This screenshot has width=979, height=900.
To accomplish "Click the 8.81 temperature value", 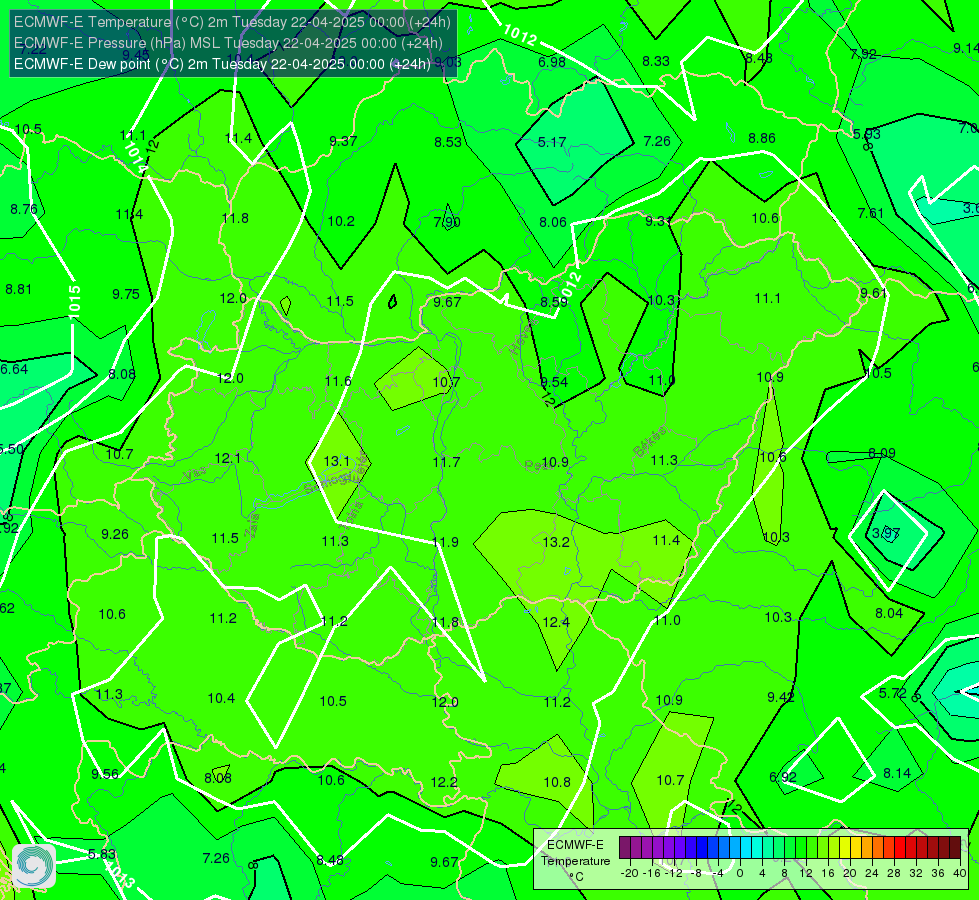I will click(x=18, y=290).
